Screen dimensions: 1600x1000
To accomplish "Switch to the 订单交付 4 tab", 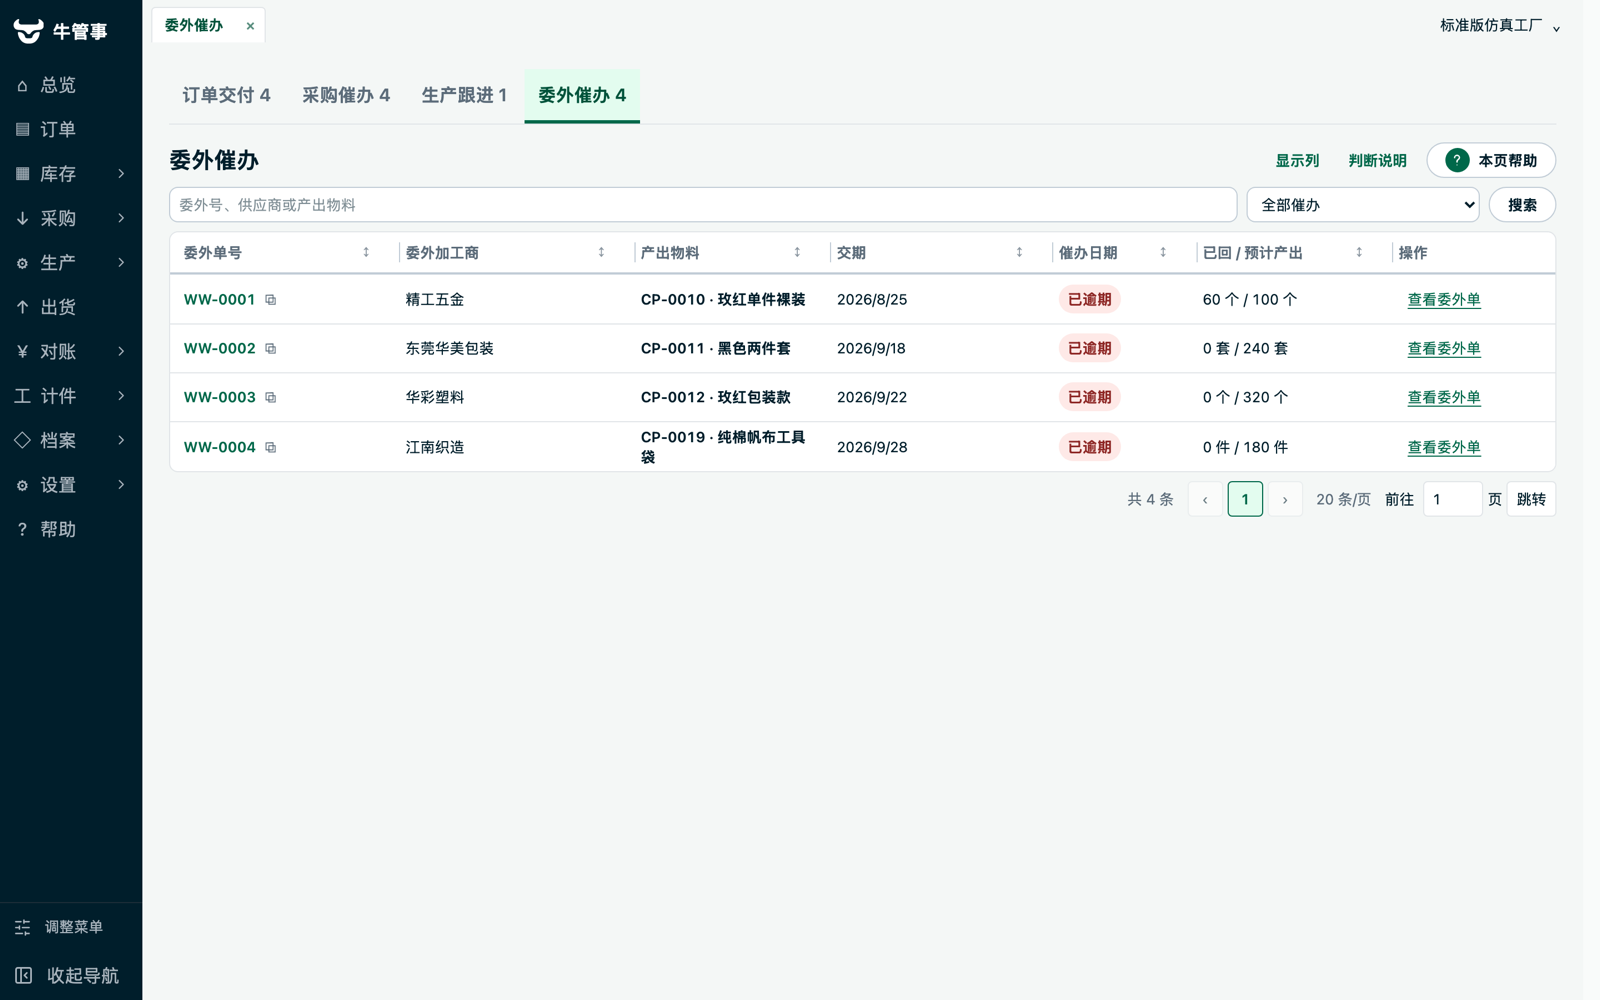I will 226,95.
